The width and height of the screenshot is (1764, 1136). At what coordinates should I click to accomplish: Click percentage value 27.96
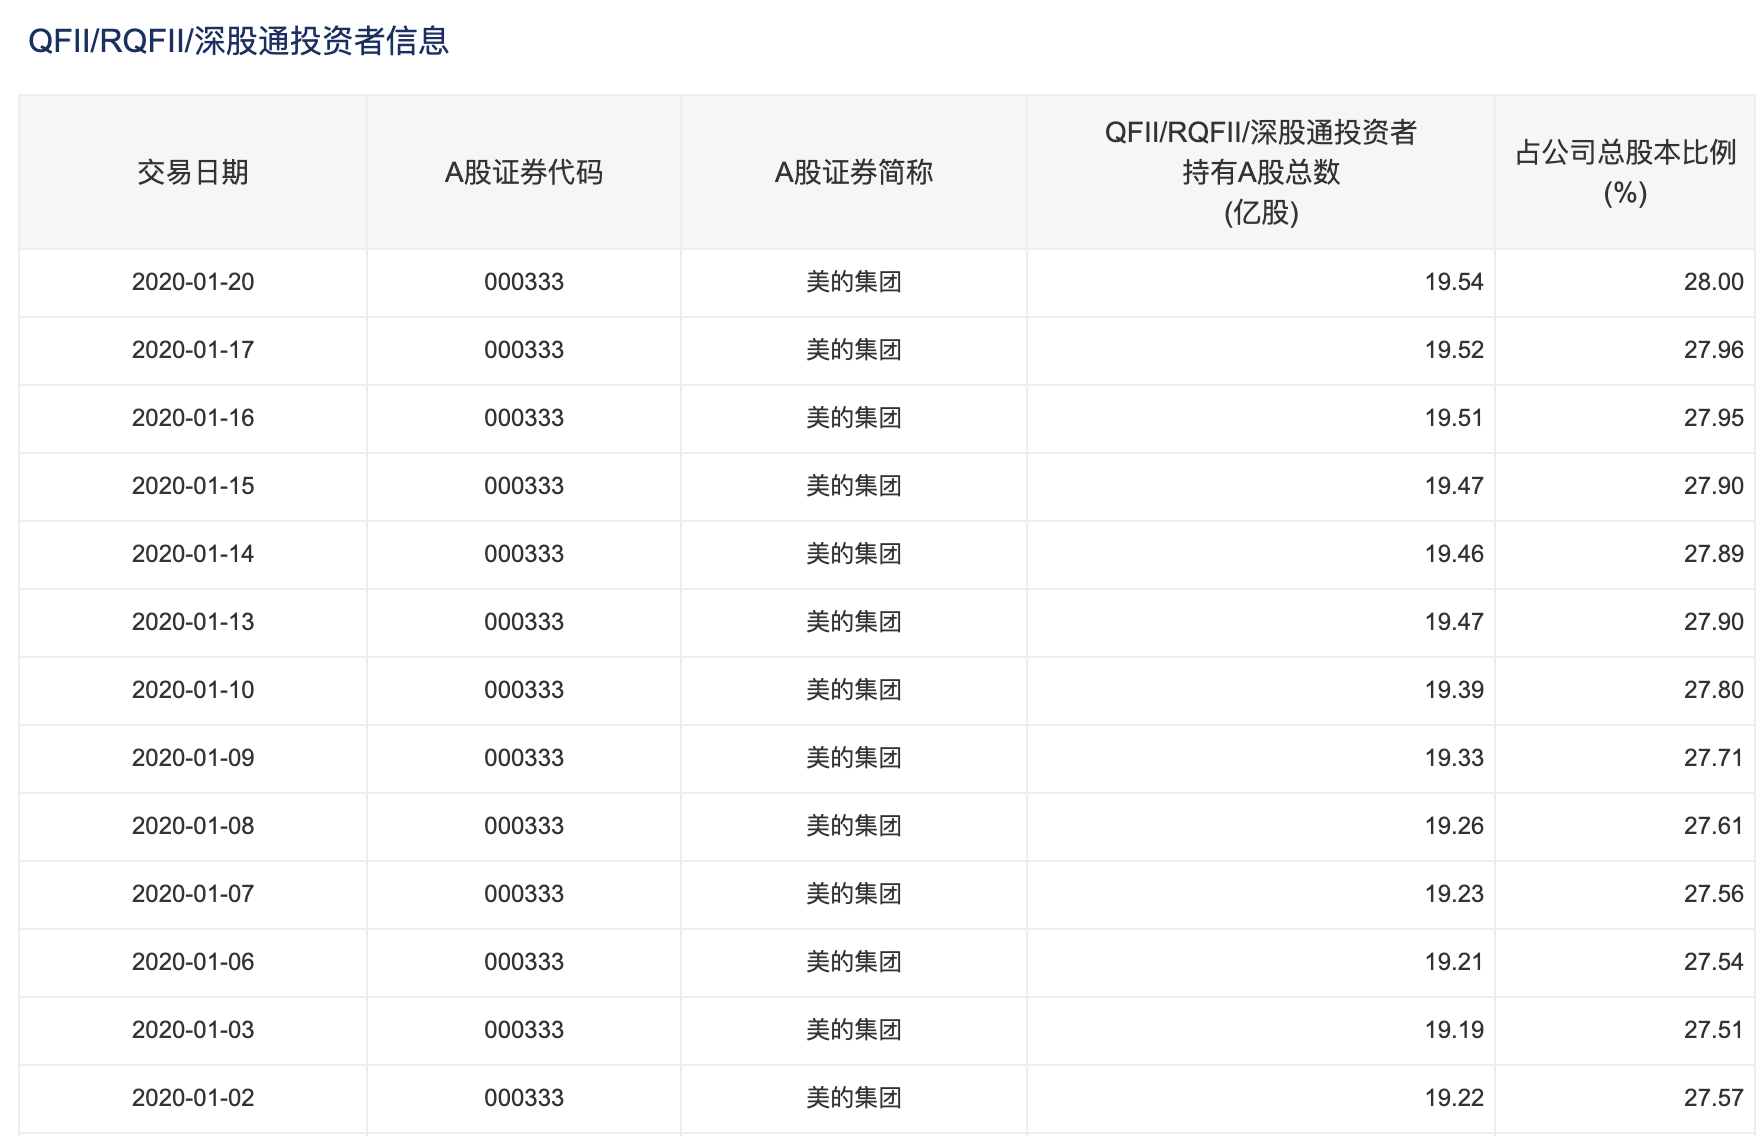tap(1714, 350)
